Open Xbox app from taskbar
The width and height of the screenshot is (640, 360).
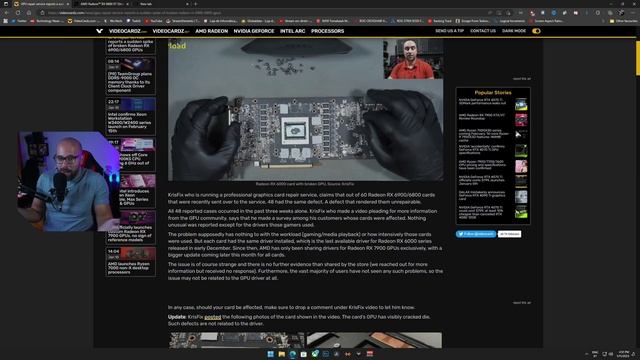[x=315, y=354]
